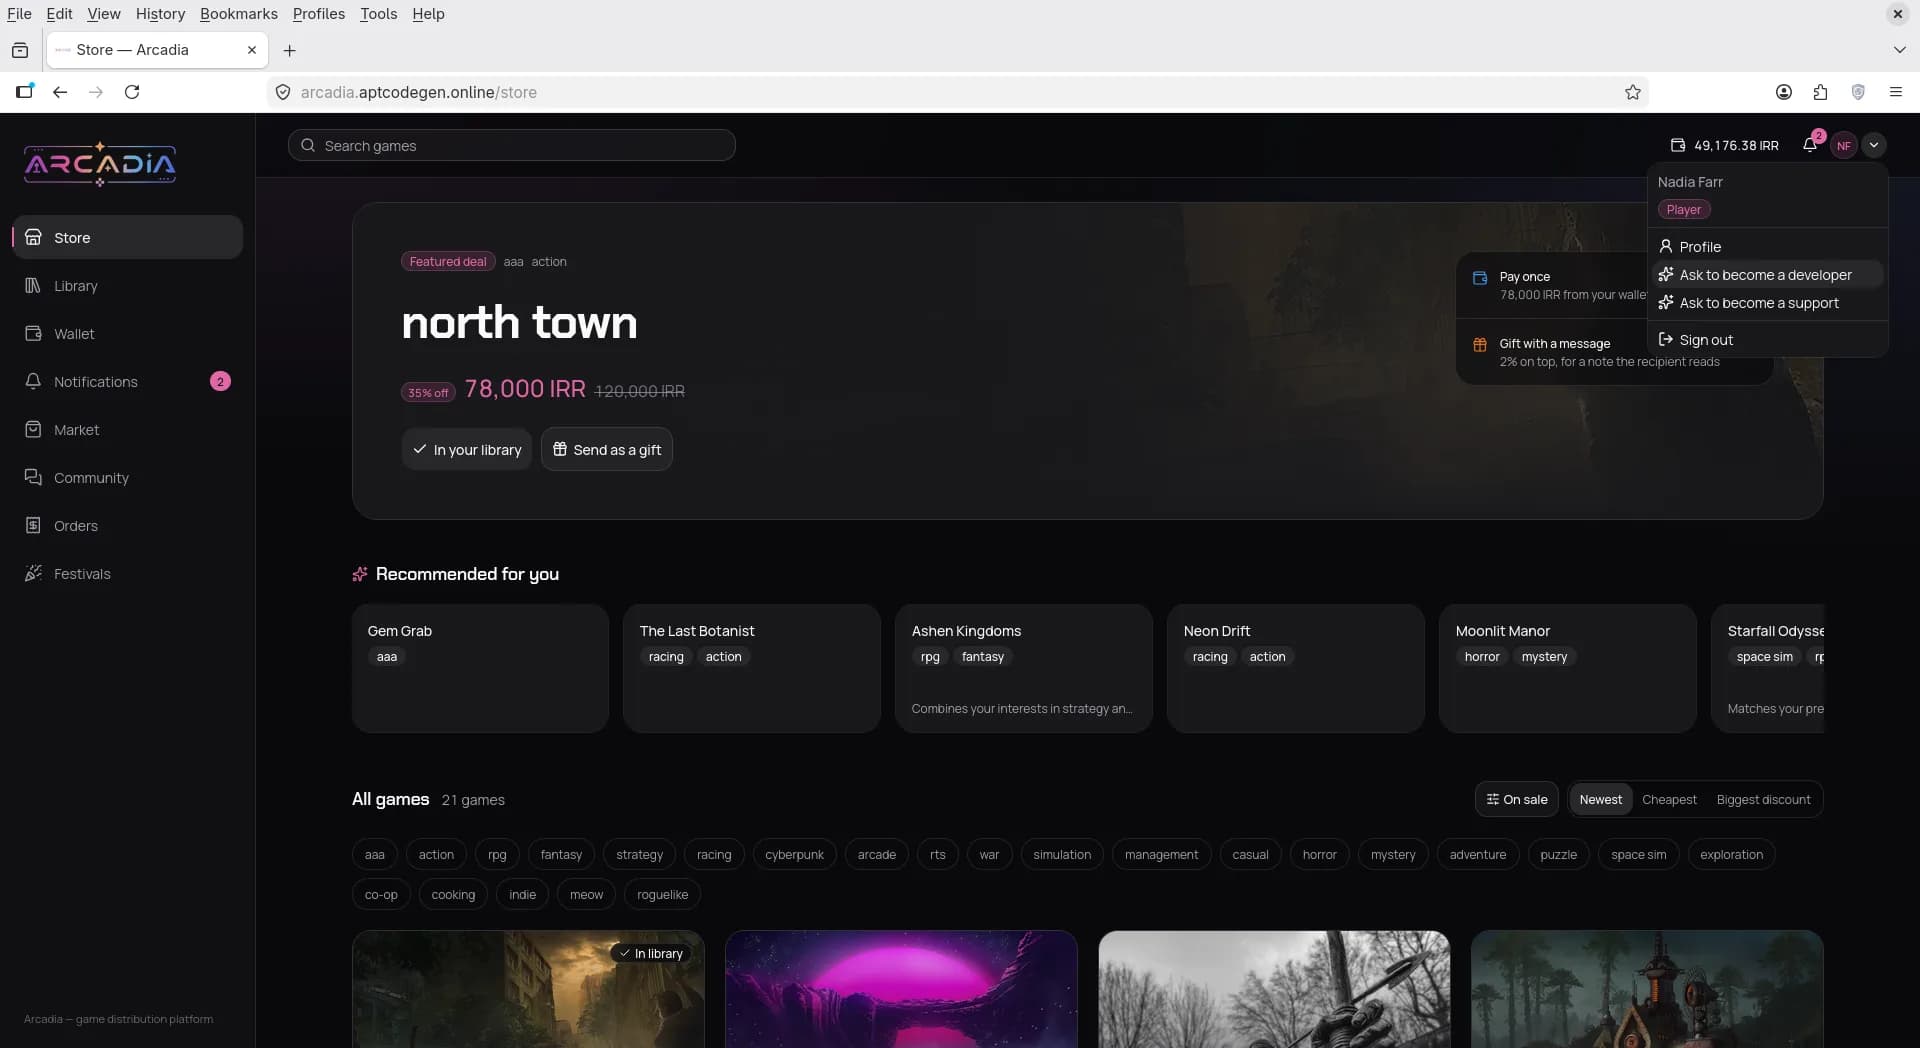
Task: Click the NF user avatar
Action: tap(1844, 145)
